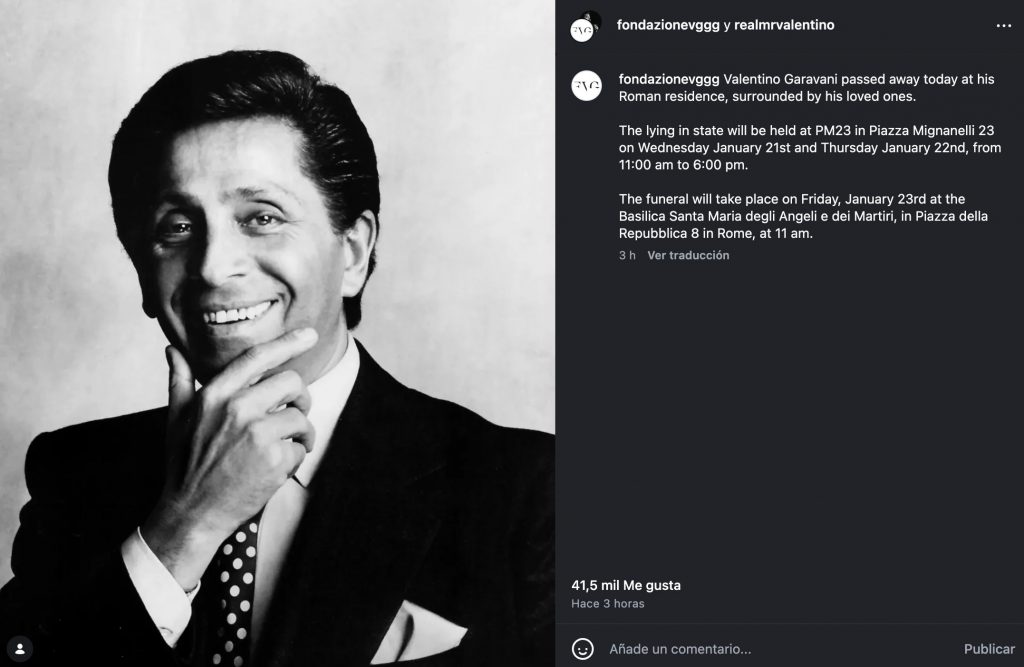View the 41,5 mil Me gusta likes list
Image resolution: width=1024 pixels, height=667 pixels.
coord(625,585)
